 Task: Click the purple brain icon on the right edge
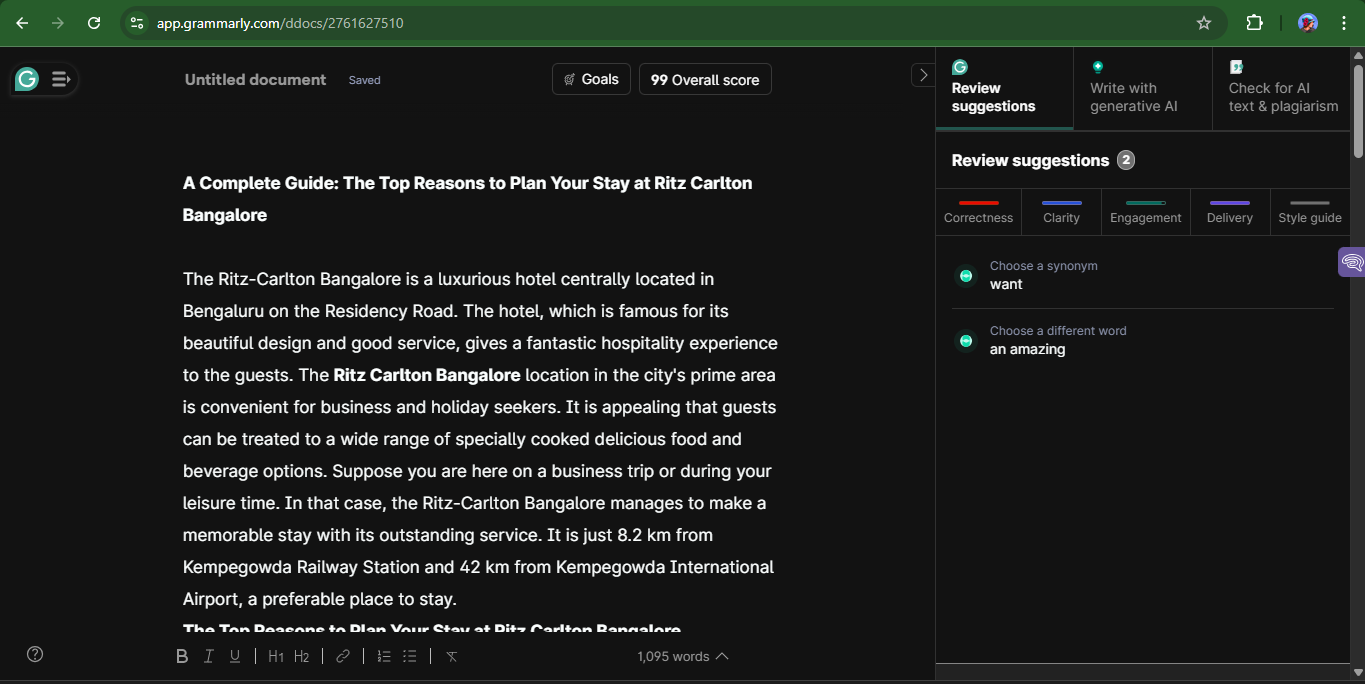(1352, 263)
